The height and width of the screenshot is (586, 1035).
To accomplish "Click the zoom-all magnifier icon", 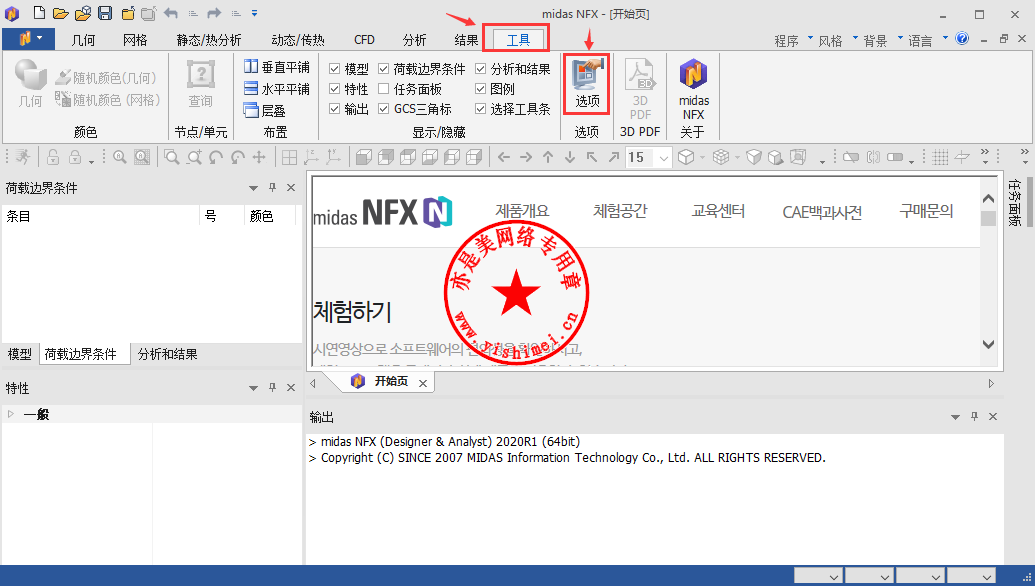I will tap(119, 157).
